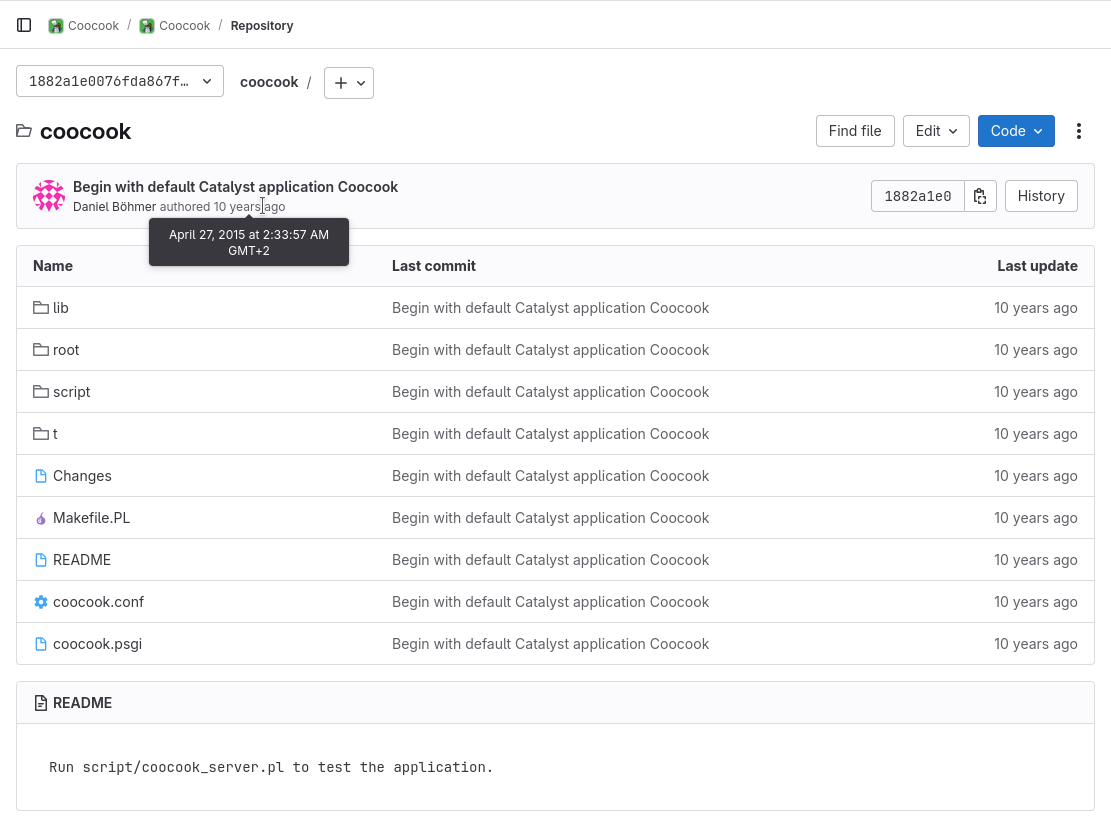Click folder icon beside coocook heading

tap(24, 131)
